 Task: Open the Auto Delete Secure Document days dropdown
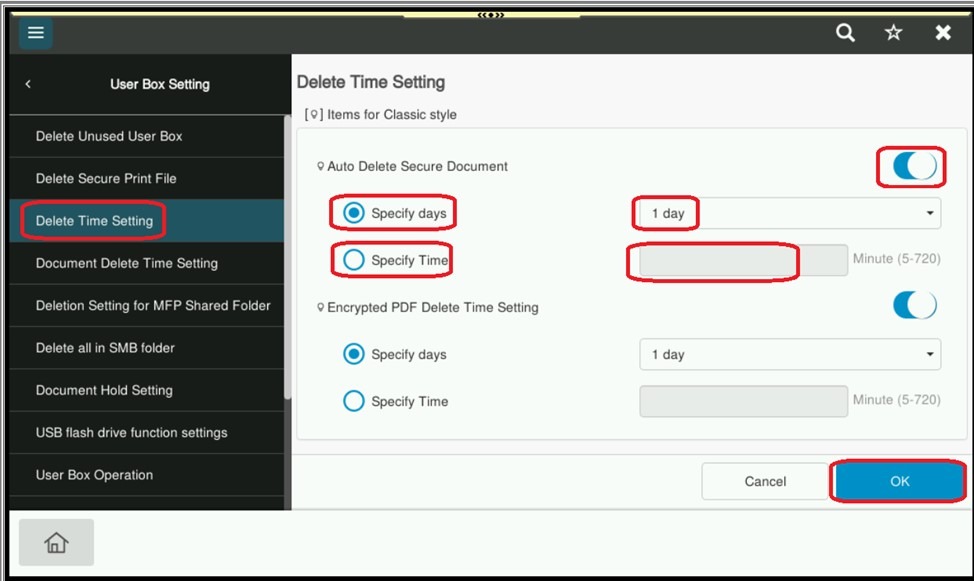789,214
